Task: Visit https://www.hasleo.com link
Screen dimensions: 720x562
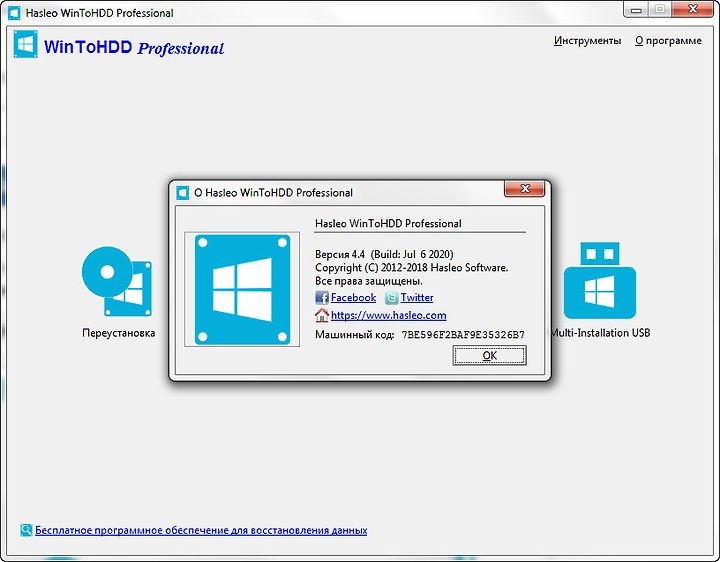Action: click(388, 315)
